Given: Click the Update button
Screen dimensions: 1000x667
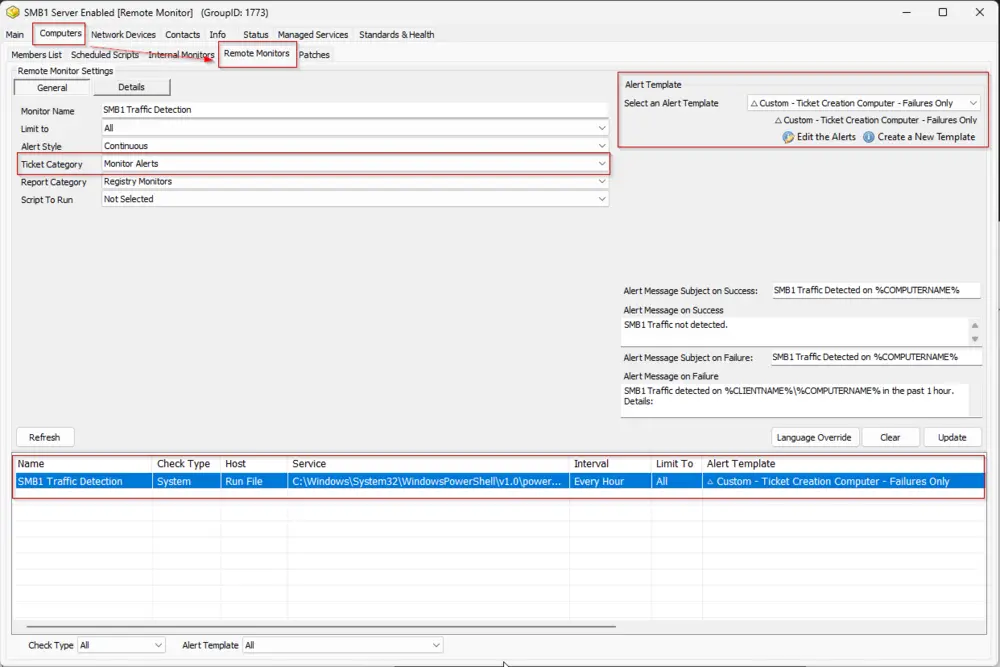Looking at the screenshot, I should 952,437.
